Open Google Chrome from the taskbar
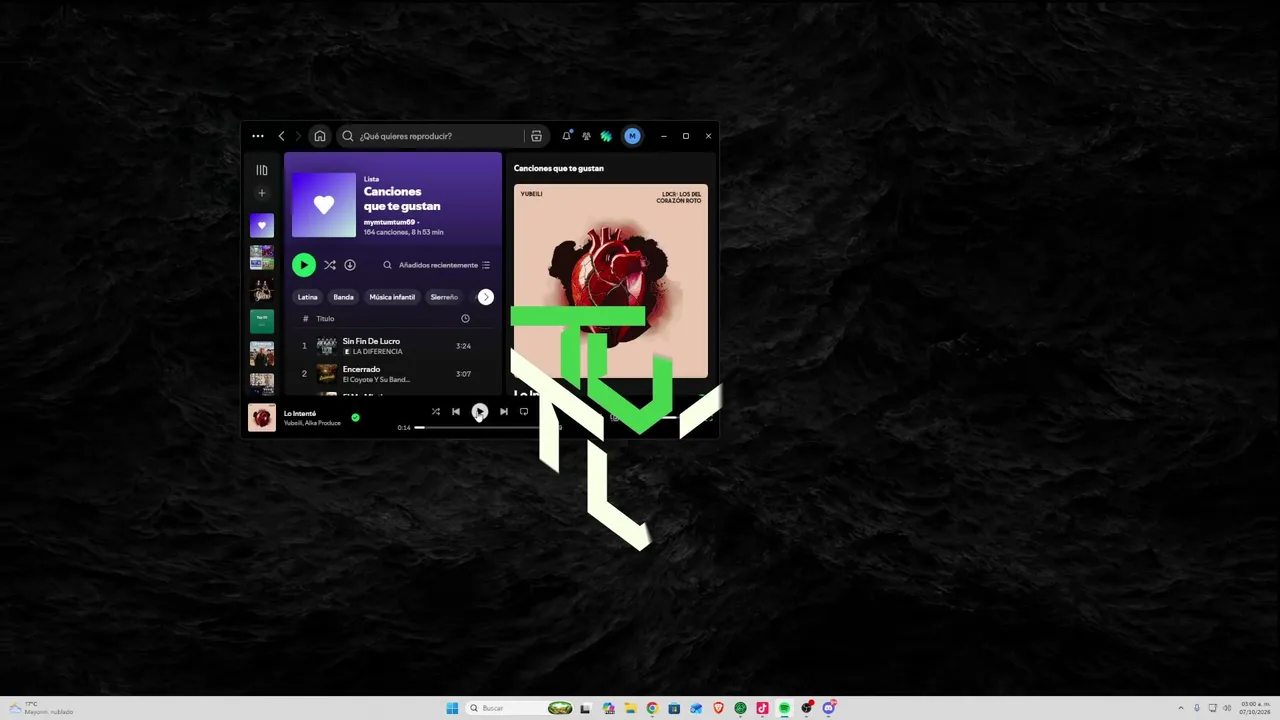 click(652, 708)
